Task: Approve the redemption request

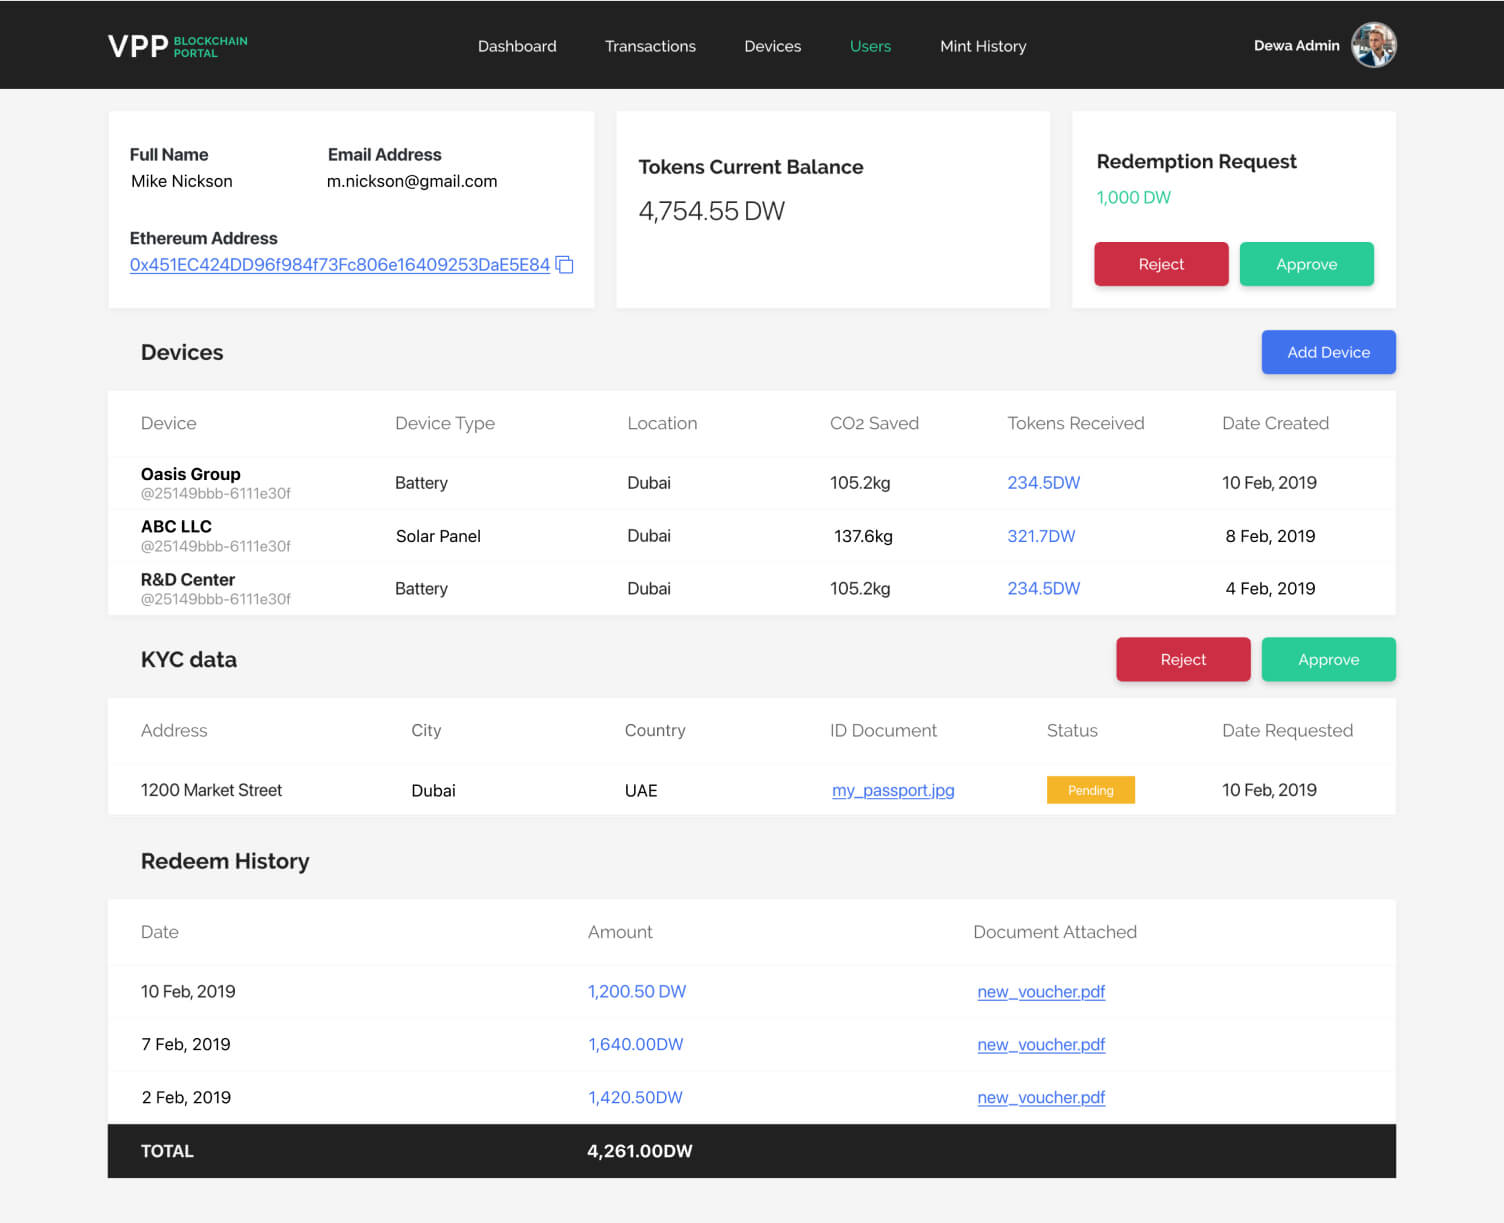Action: click(1306, 264)
